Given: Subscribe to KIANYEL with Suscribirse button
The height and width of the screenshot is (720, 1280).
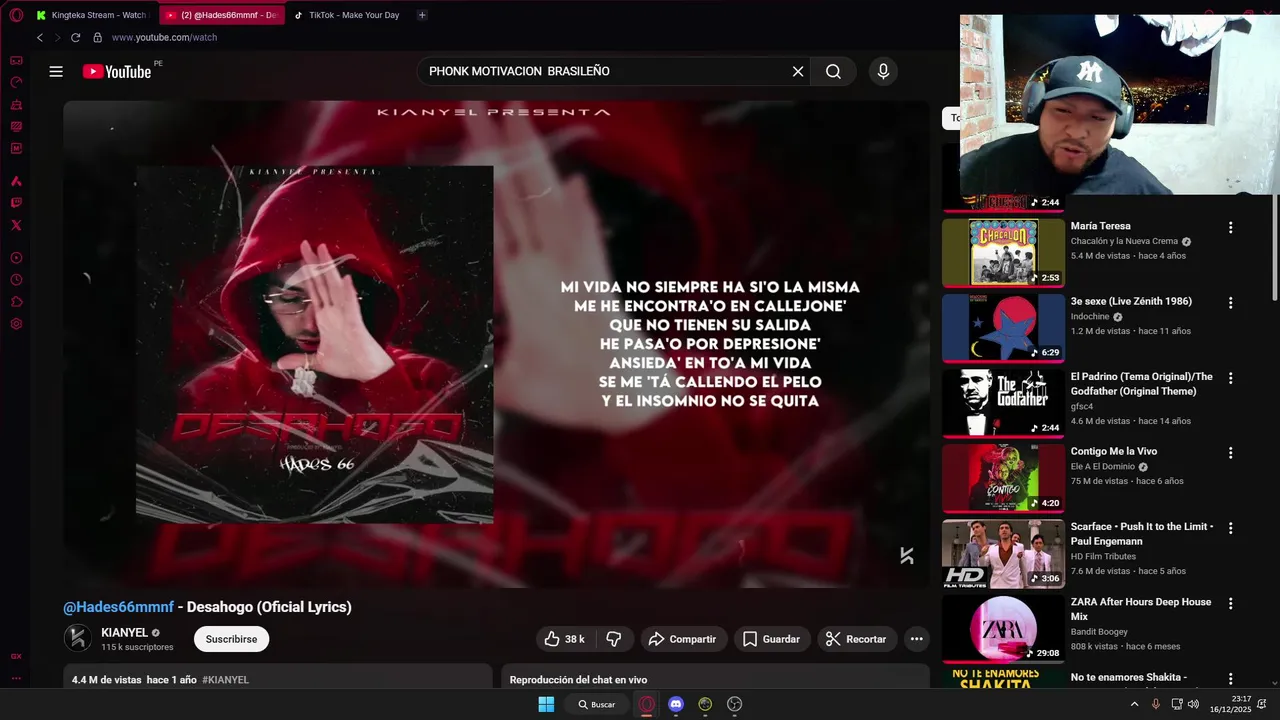Looking at the screenshot, I should point(231,639).
